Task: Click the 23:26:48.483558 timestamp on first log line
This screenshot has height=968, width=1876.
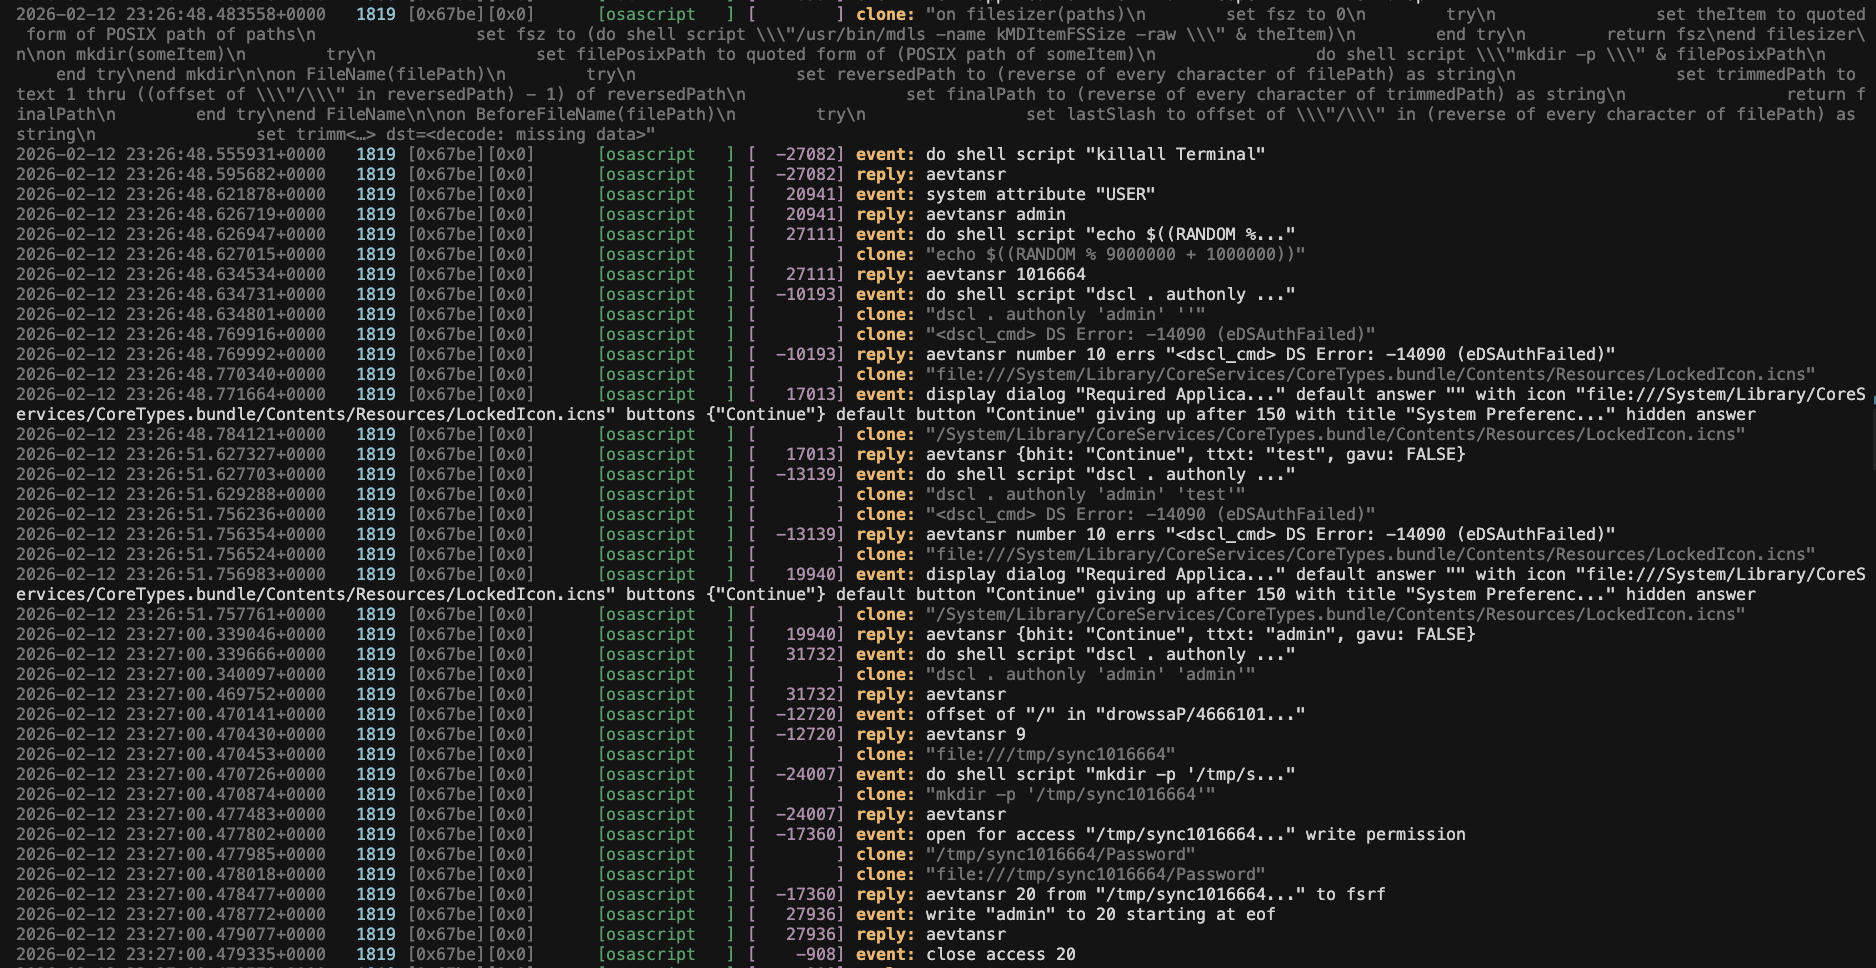Action: point(170,14)
